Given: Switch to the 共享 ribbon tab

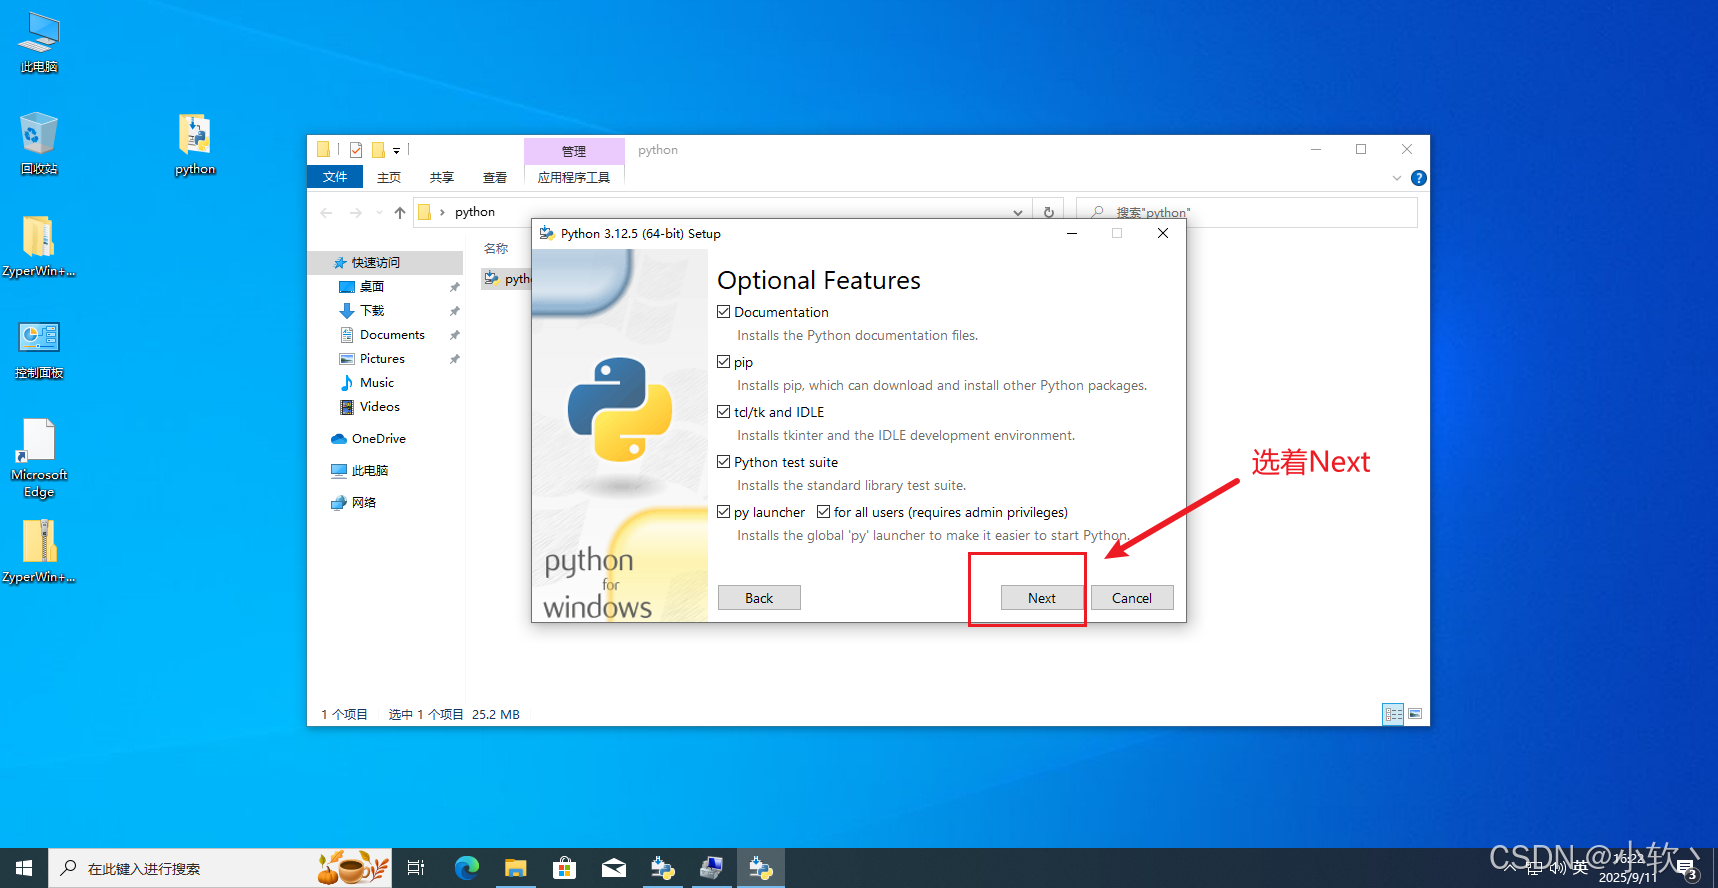Looking at the screenshot, I should coord(442,177).
